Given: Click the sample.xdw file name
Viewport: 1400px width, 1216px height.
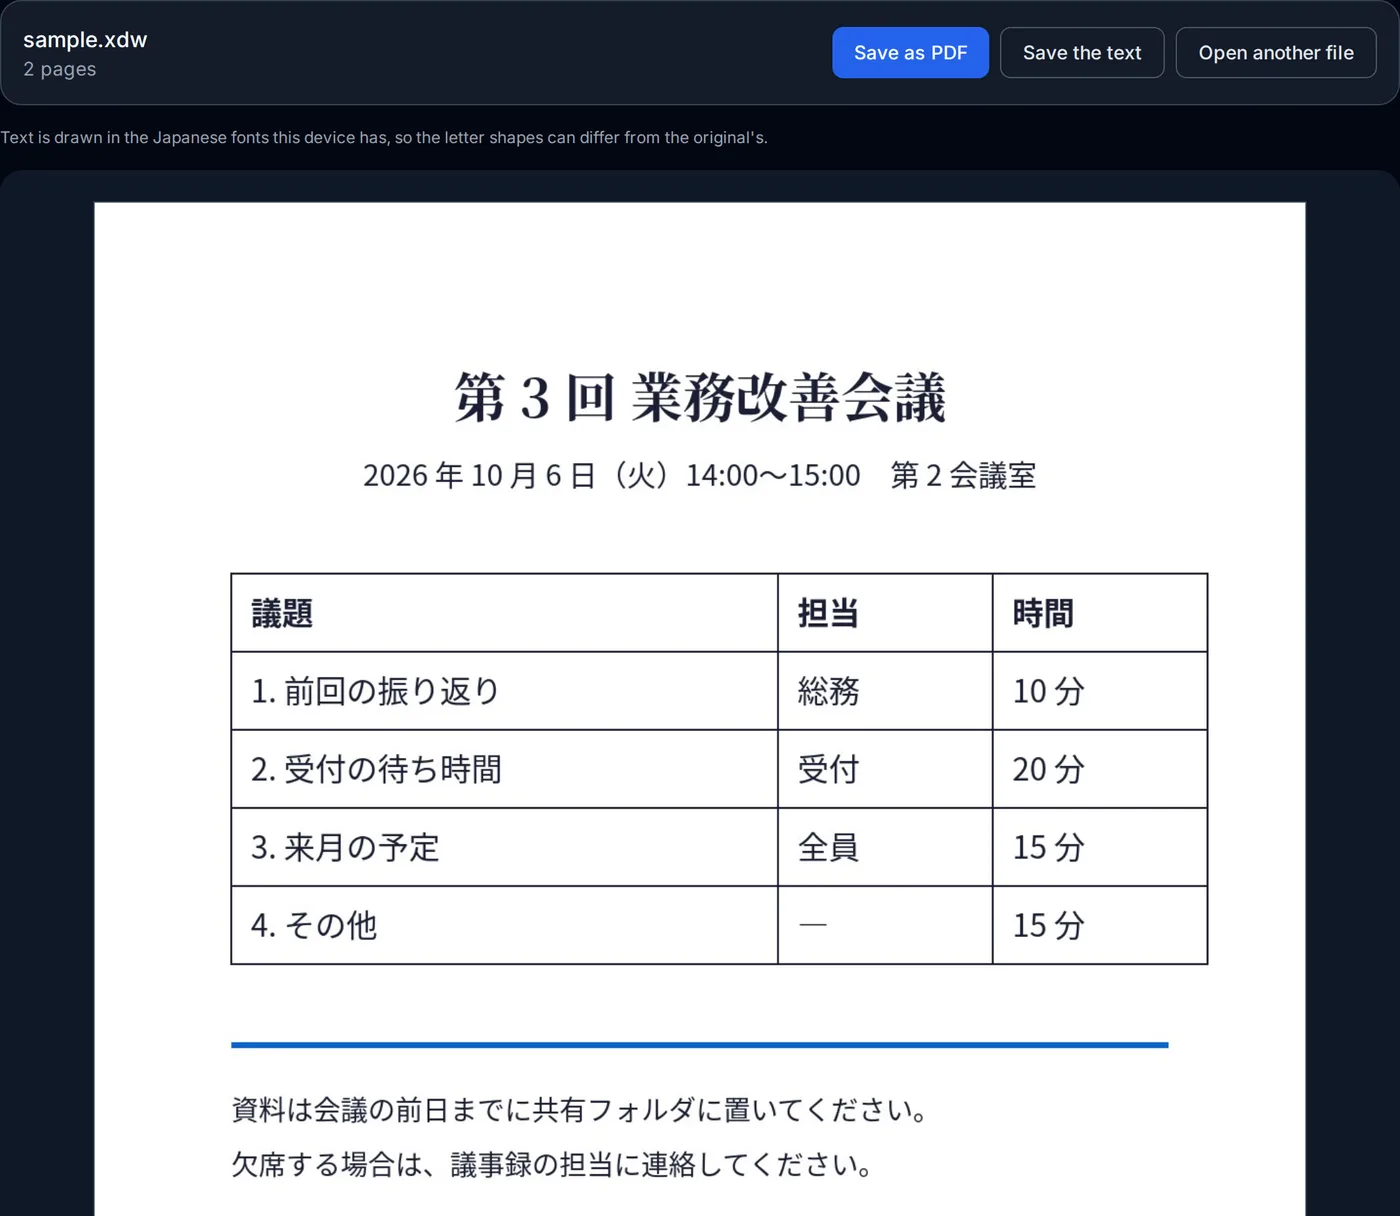Looking at the screenshot, I should click(x=85, y=40).
